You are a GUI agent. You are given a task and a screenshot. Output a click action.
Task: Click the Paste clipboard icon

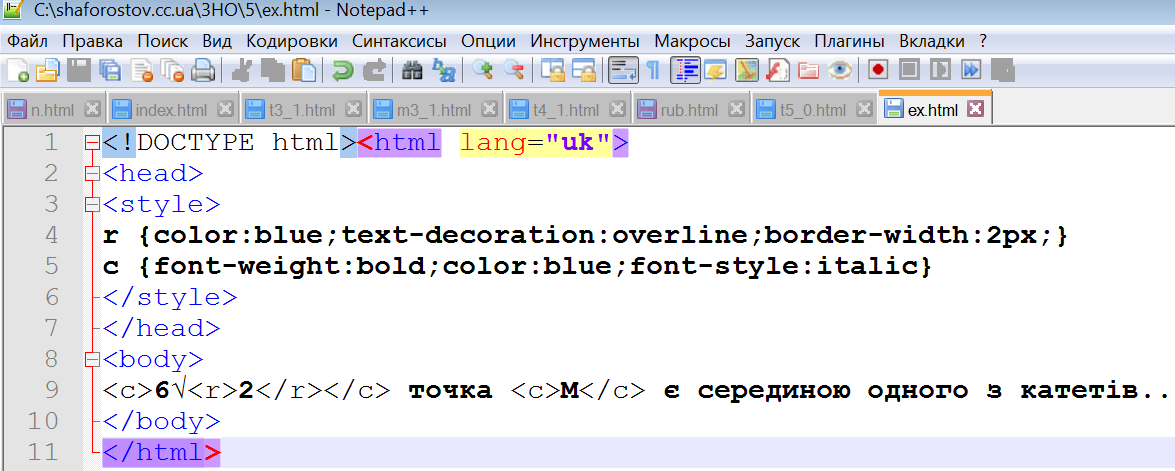tap(304, 70)
